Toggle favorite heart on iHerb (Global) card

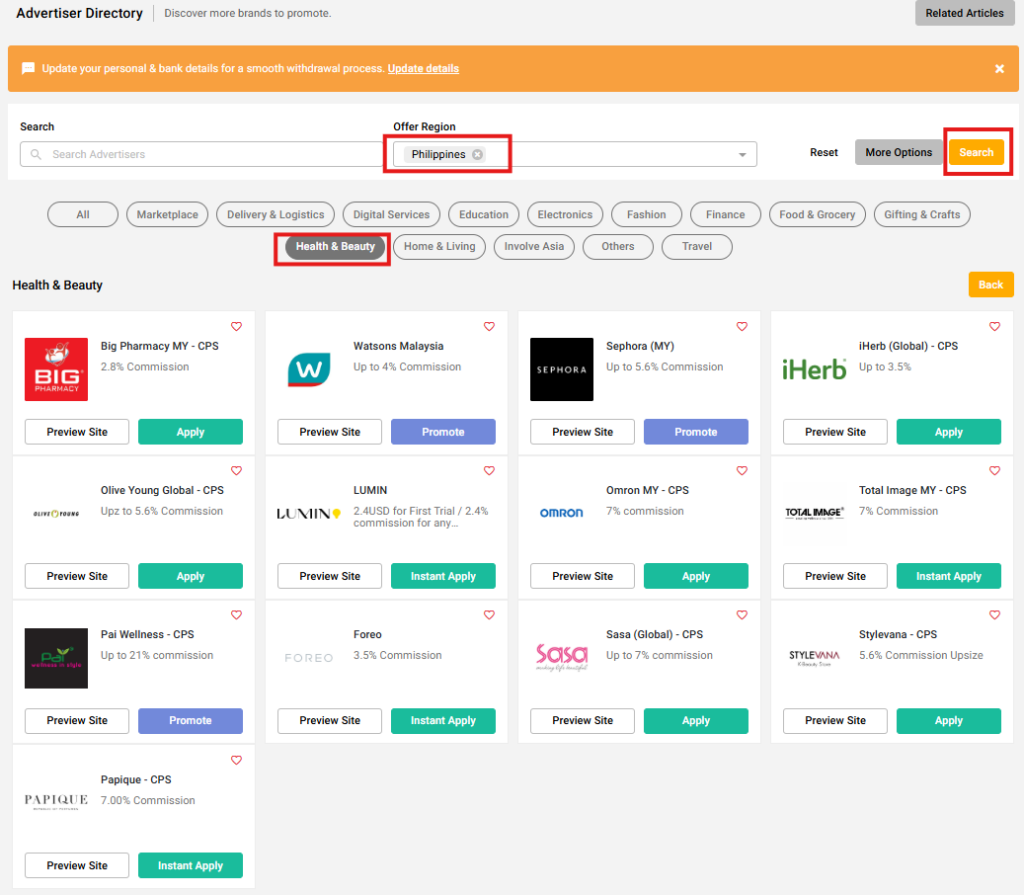point(995,327)
